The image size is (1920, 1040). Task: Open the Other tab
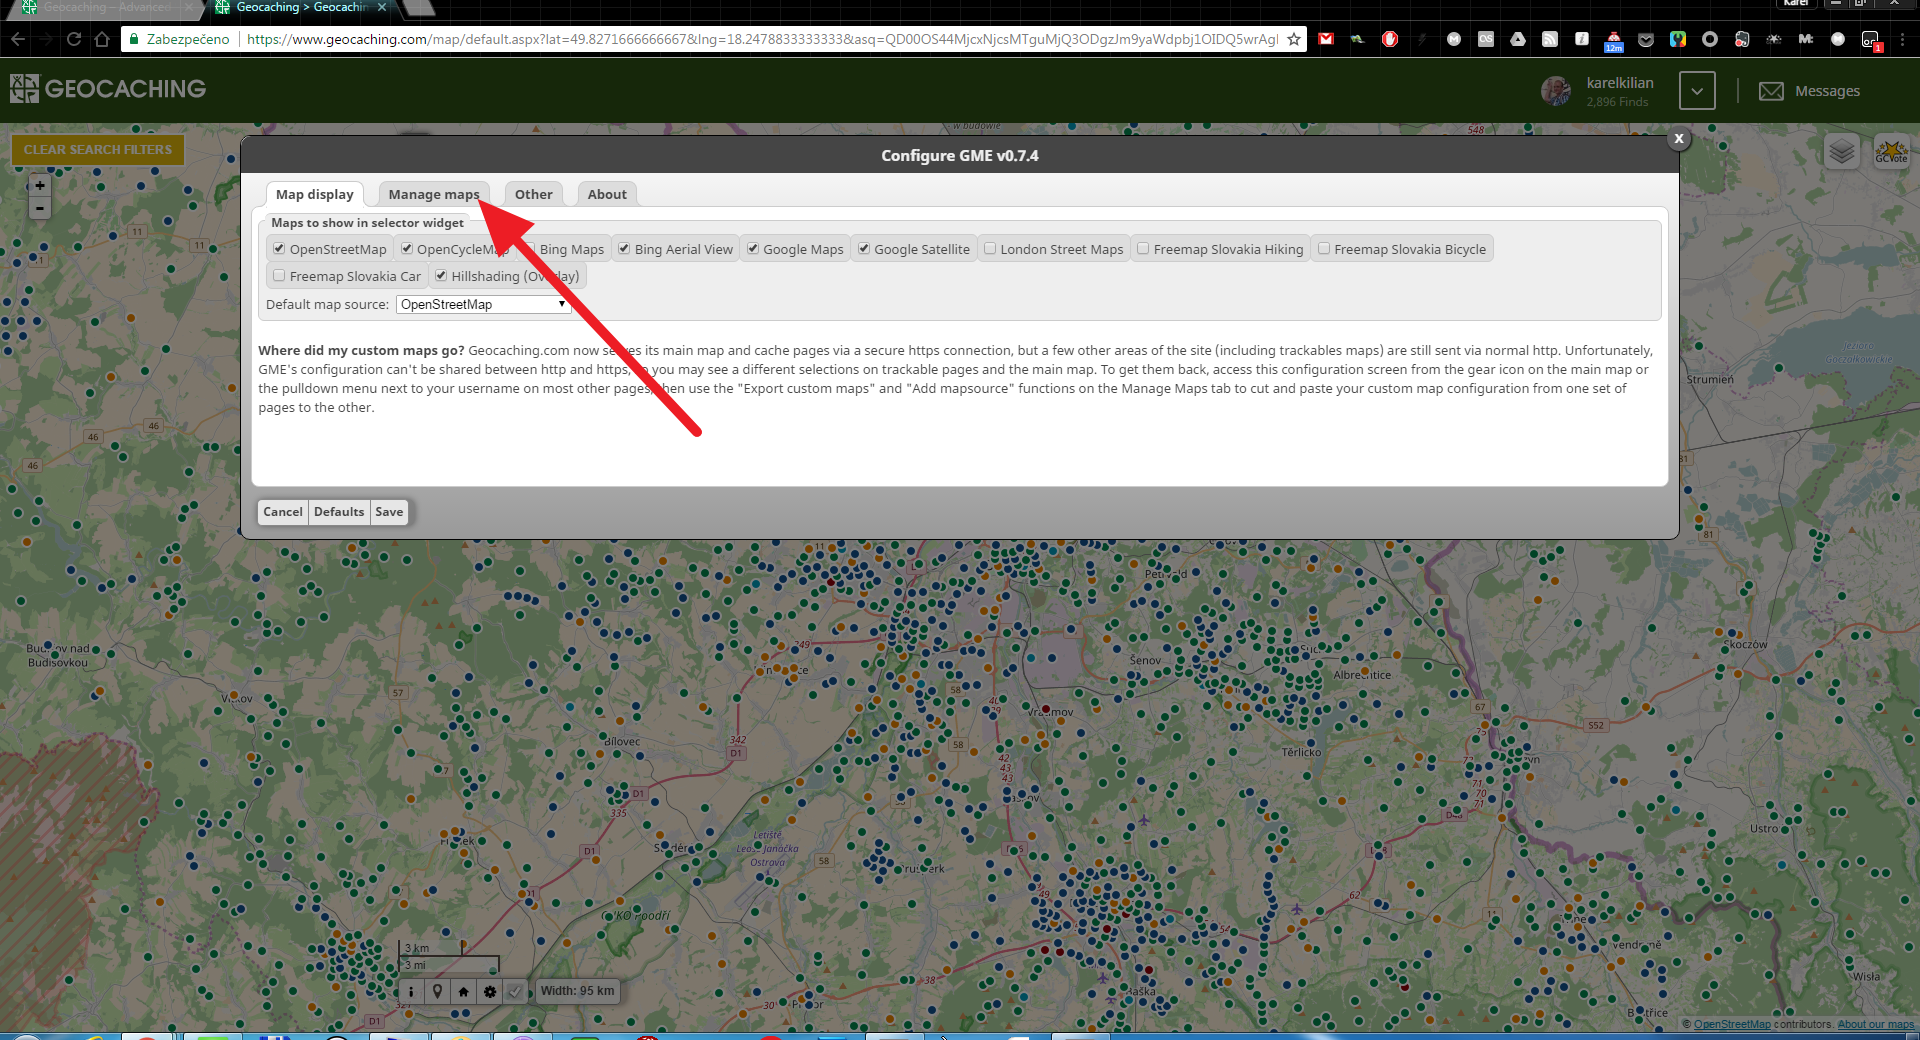click(x=534, y=194)
